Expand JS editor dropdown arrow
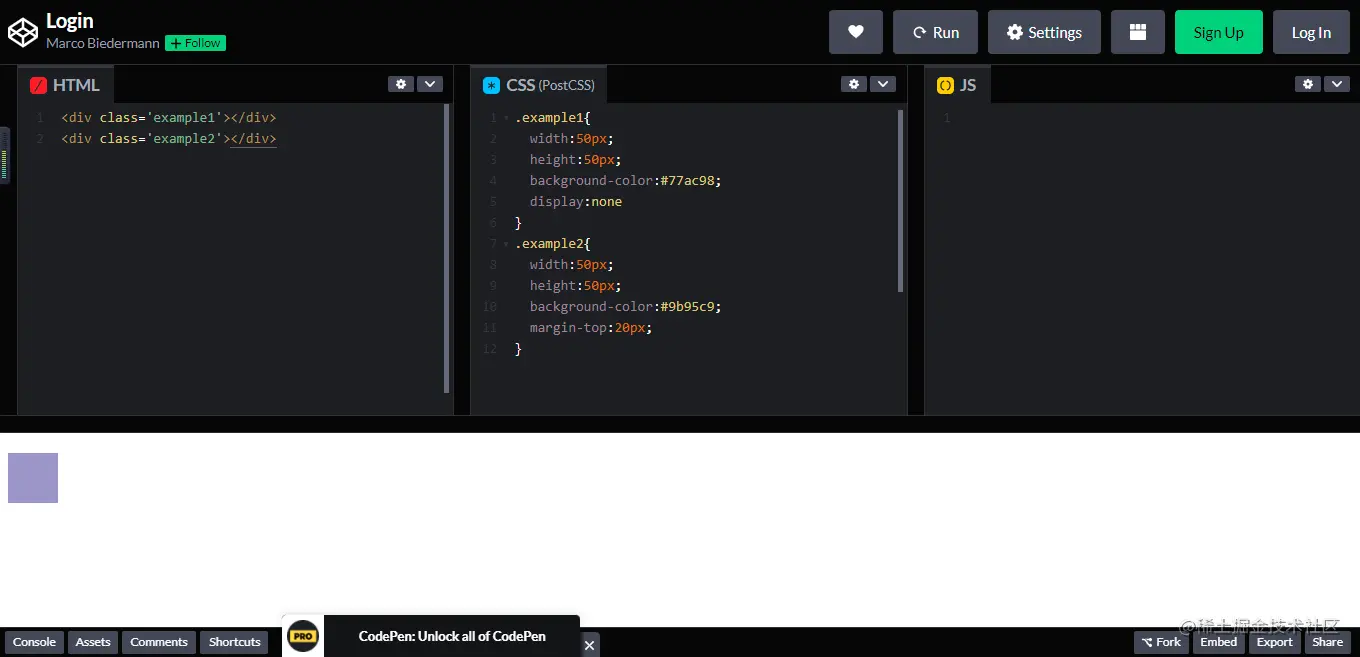 (x=1337, y=84)
